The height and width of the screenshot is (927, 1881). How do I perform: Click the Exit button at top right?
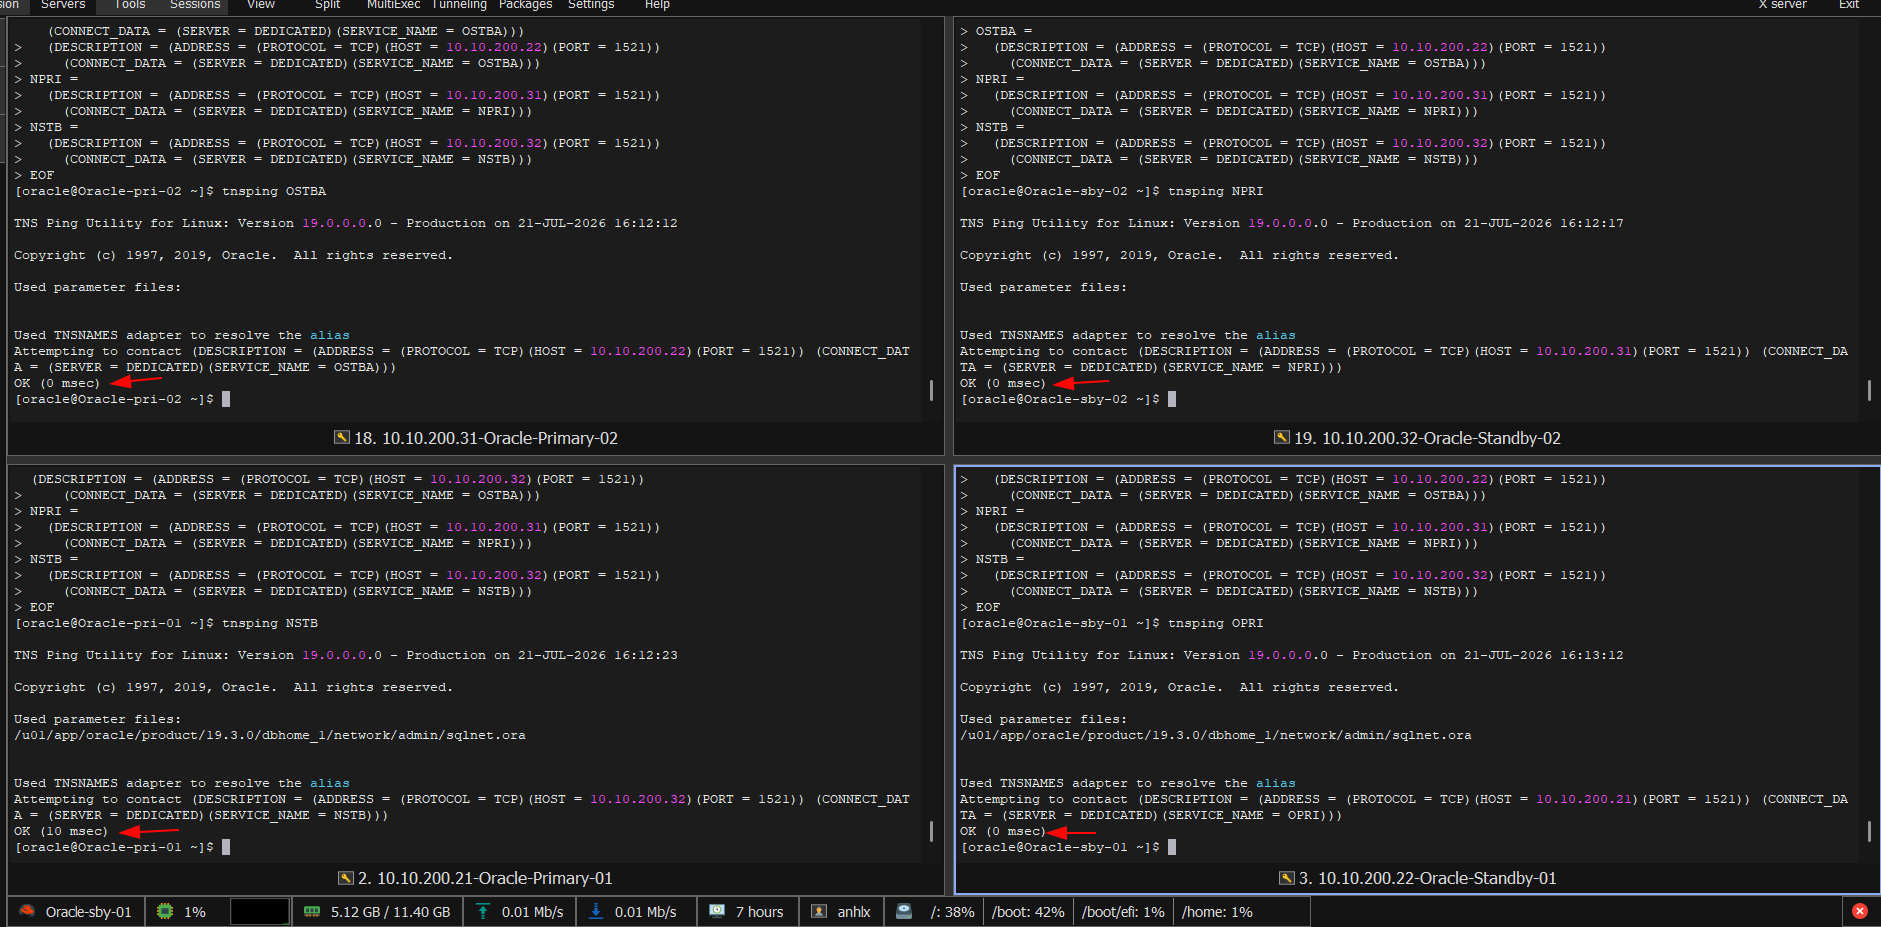click(x=1849, y=5)
